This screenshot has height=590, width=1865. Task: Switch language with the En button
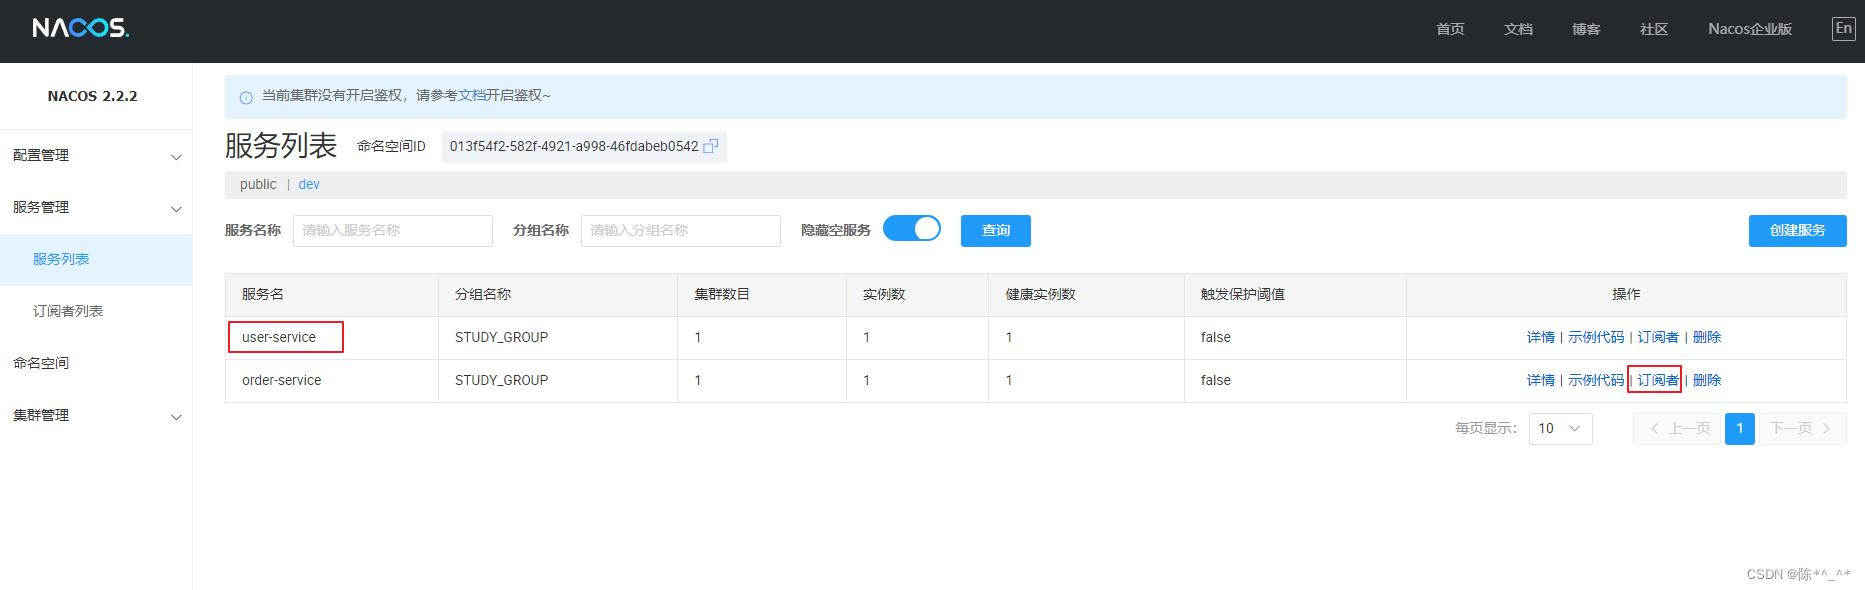click(1843, 28)
